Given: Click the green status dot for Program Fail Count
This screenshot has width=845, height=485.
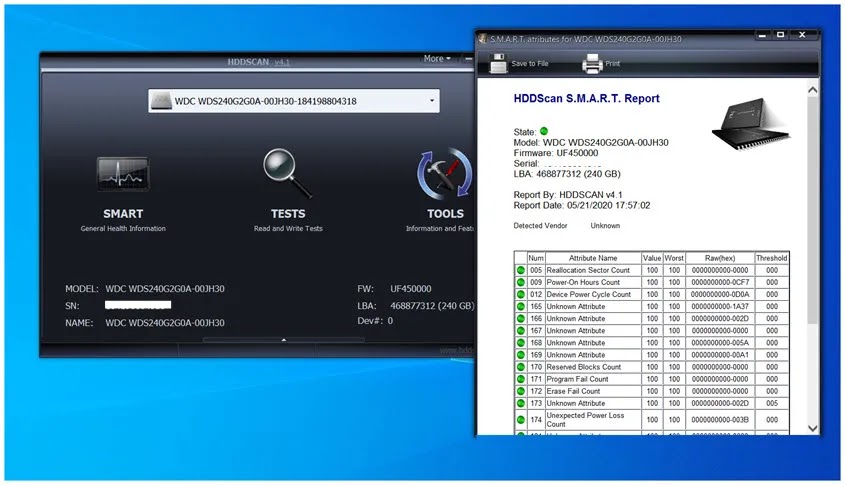Looking at the screenshot, I should point(521,379).
